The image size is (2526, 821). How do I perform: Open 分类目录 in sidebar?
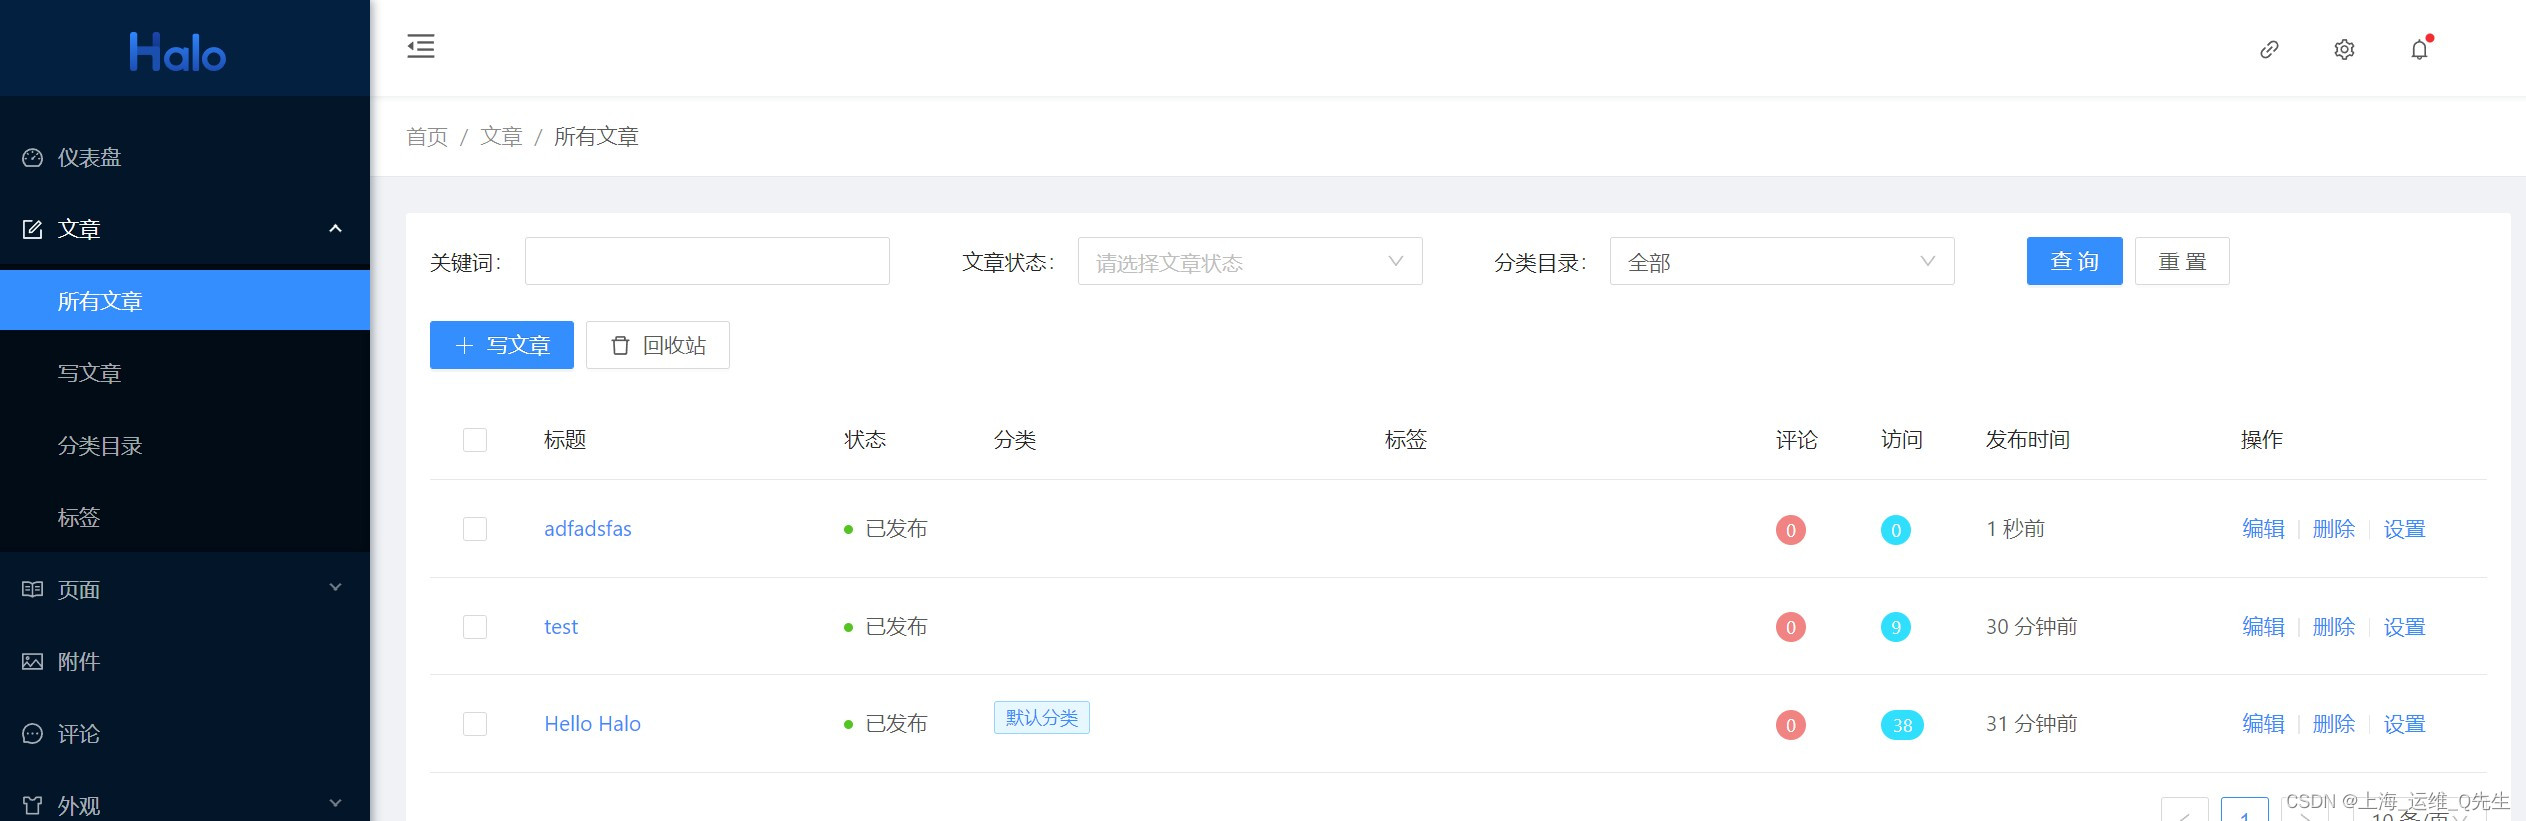pyautogui.click(x=185, y=445)
